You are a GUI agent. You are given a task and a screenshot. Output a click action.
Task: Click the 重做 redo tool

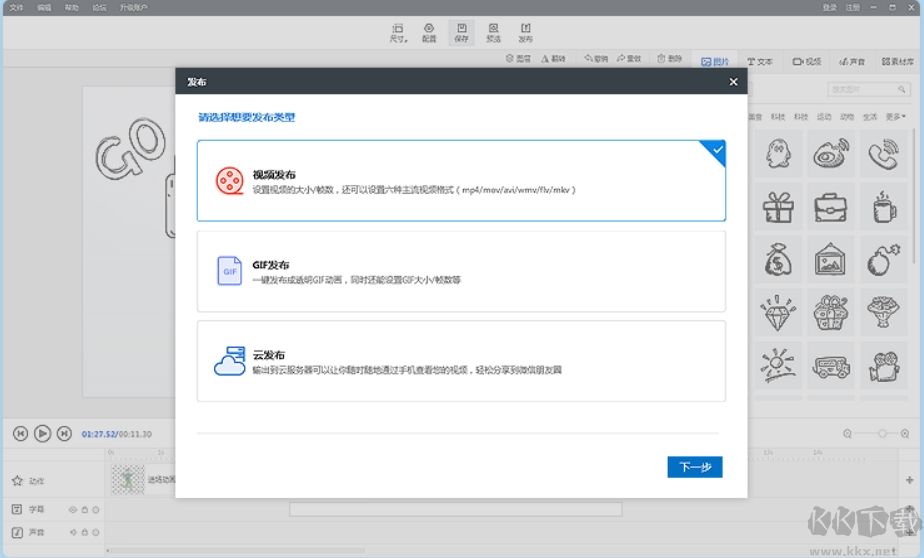[x=629, y=58]
